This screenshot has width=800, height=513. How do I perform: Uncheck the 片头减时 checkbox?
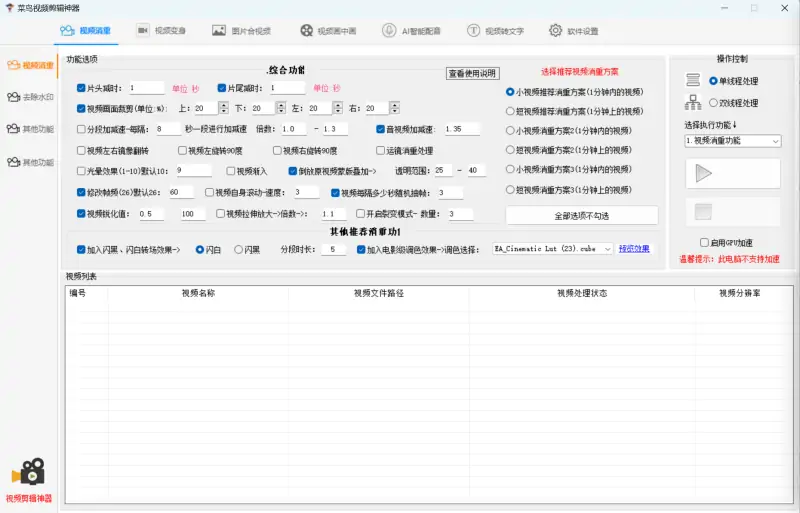[81, 88]
